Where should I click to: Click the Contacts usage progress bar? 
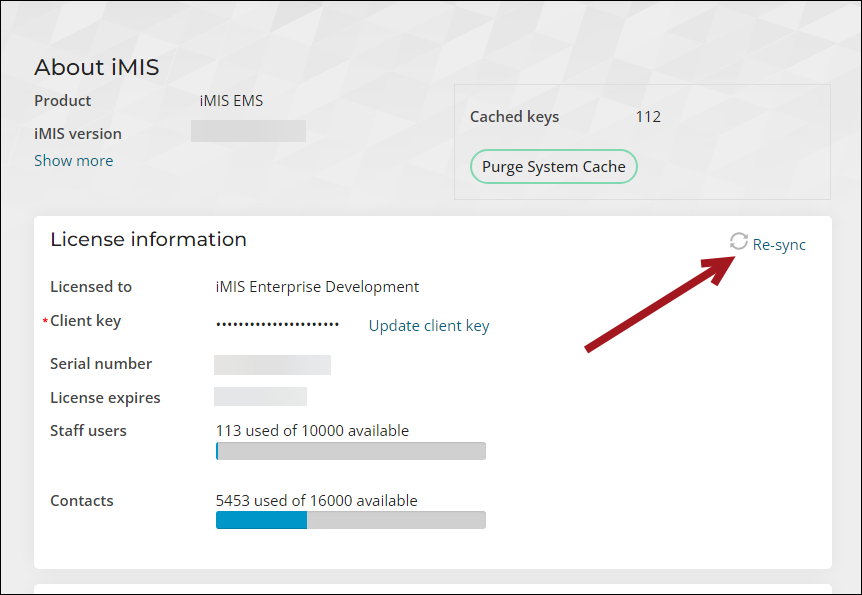(x=351, y=520)
